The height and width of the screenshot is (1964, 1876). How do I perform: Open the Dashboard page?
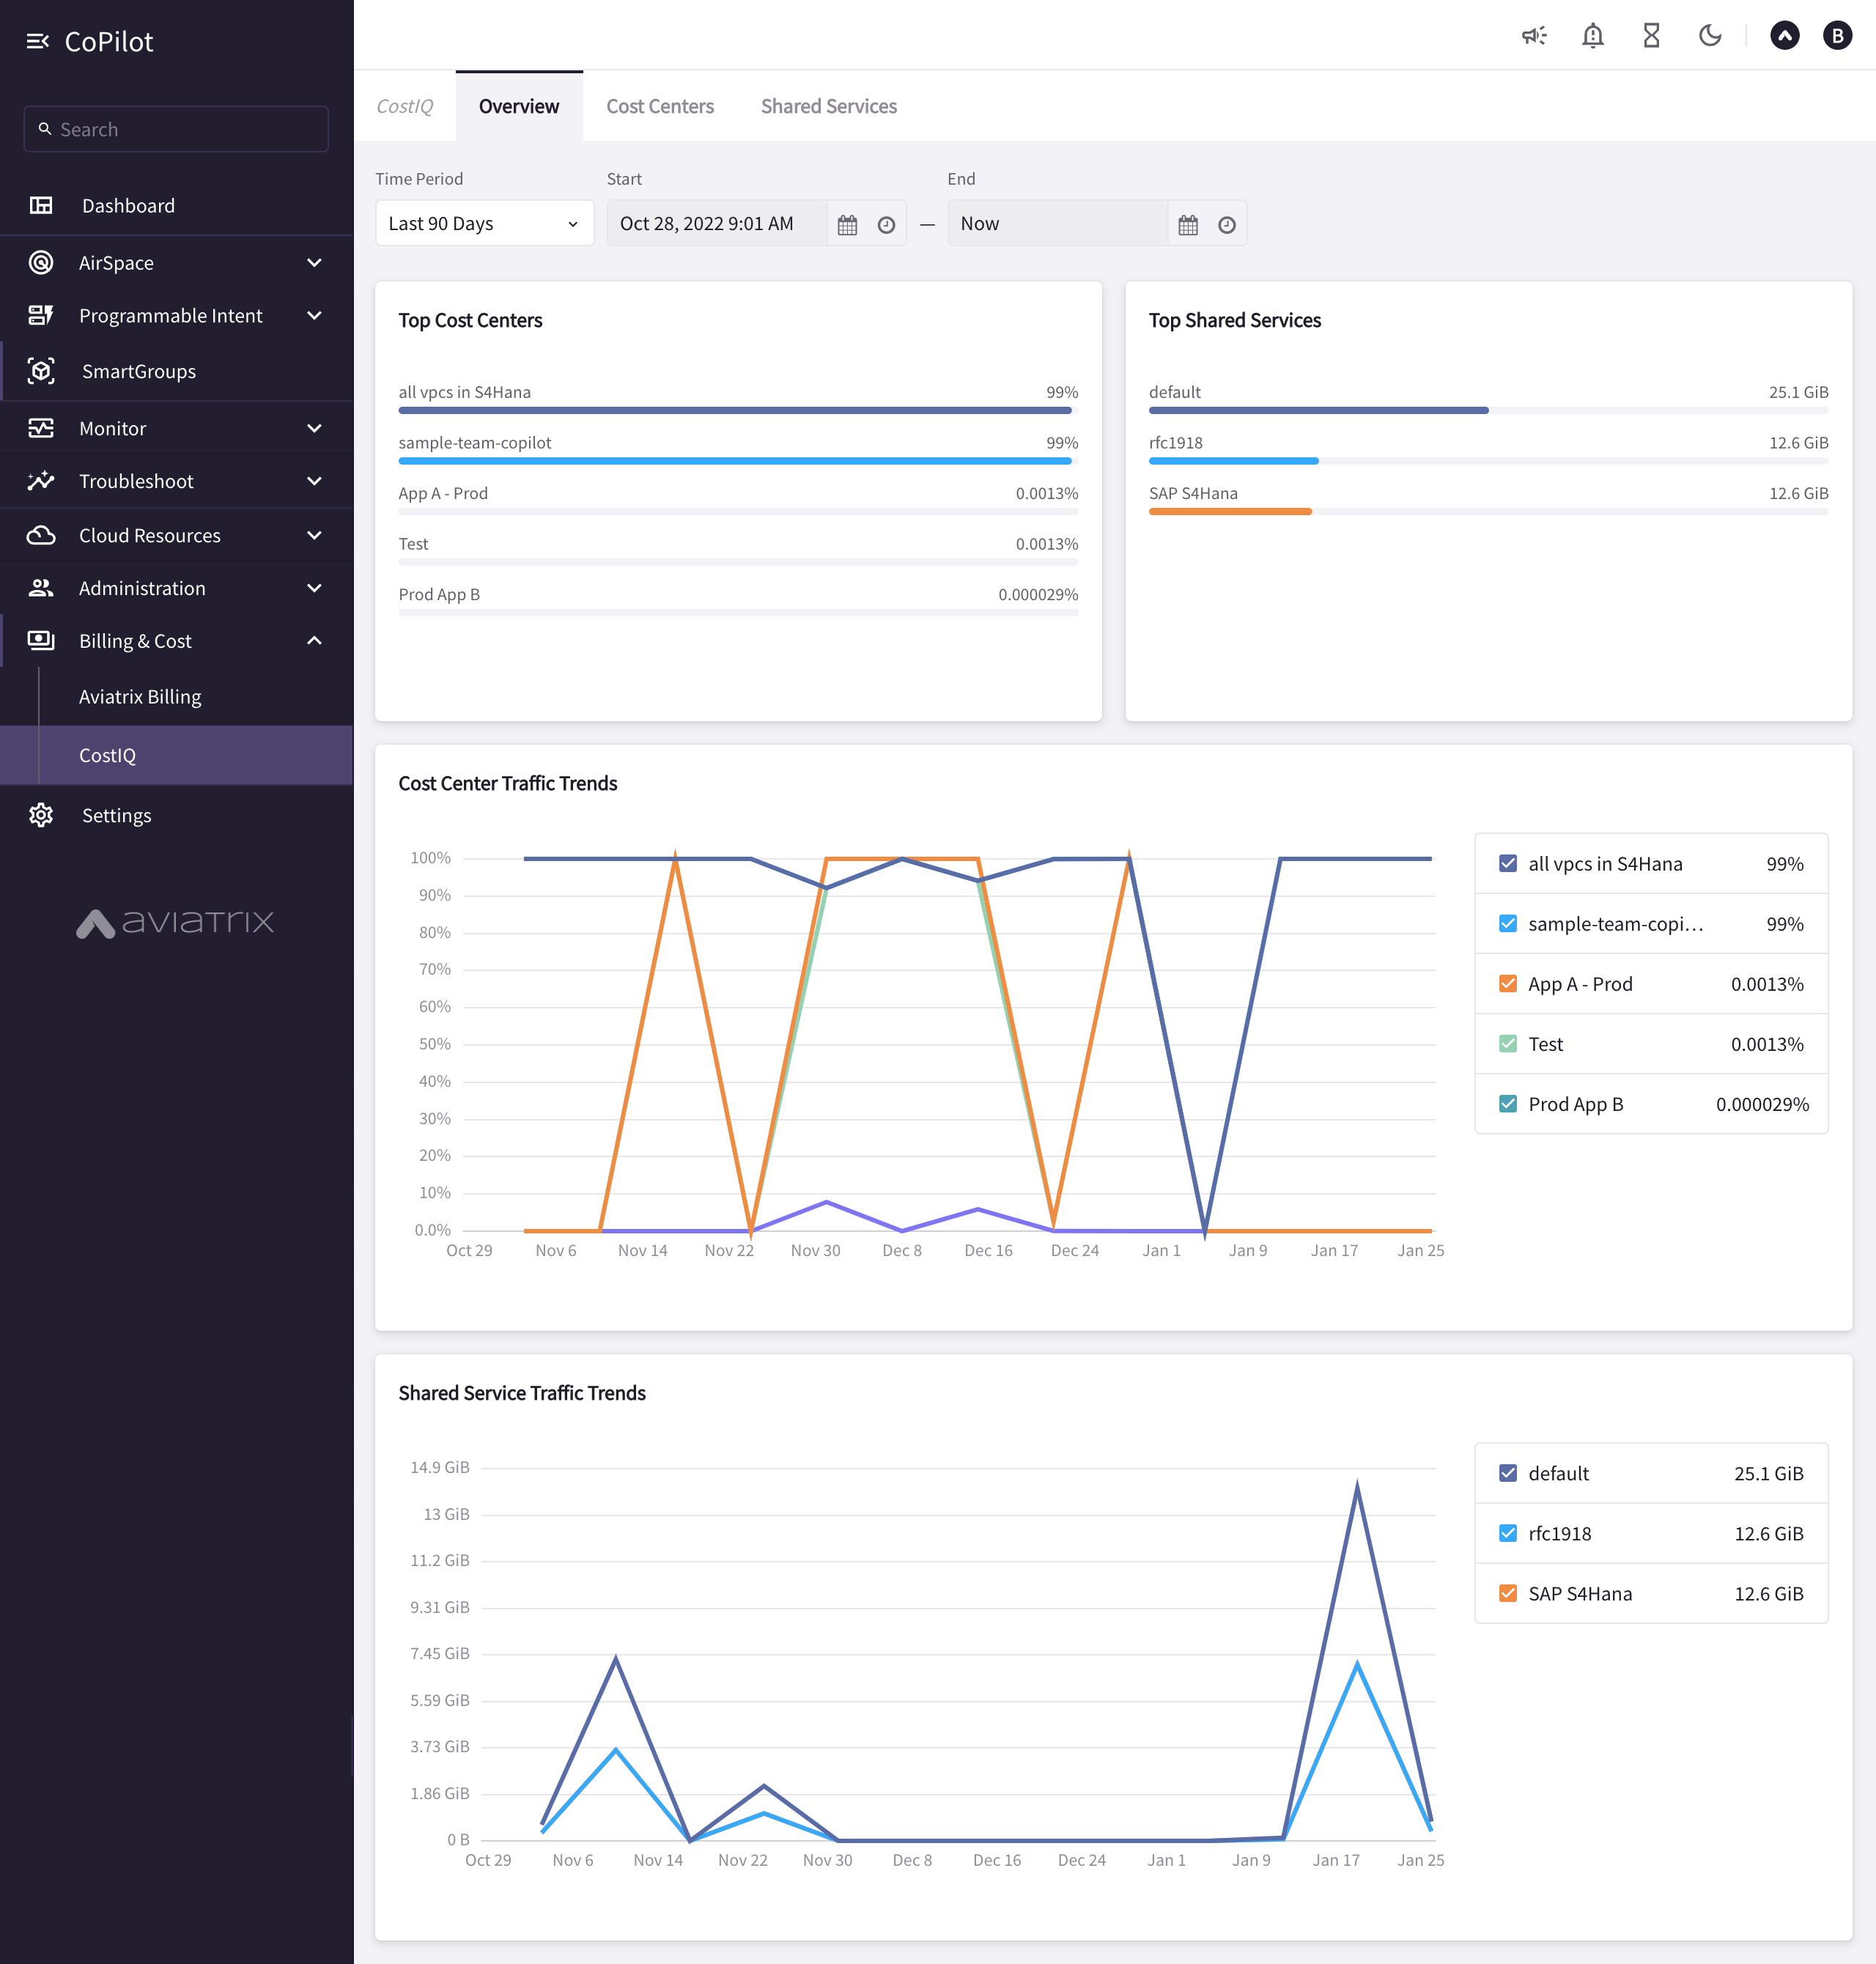[x=128, y=206]
